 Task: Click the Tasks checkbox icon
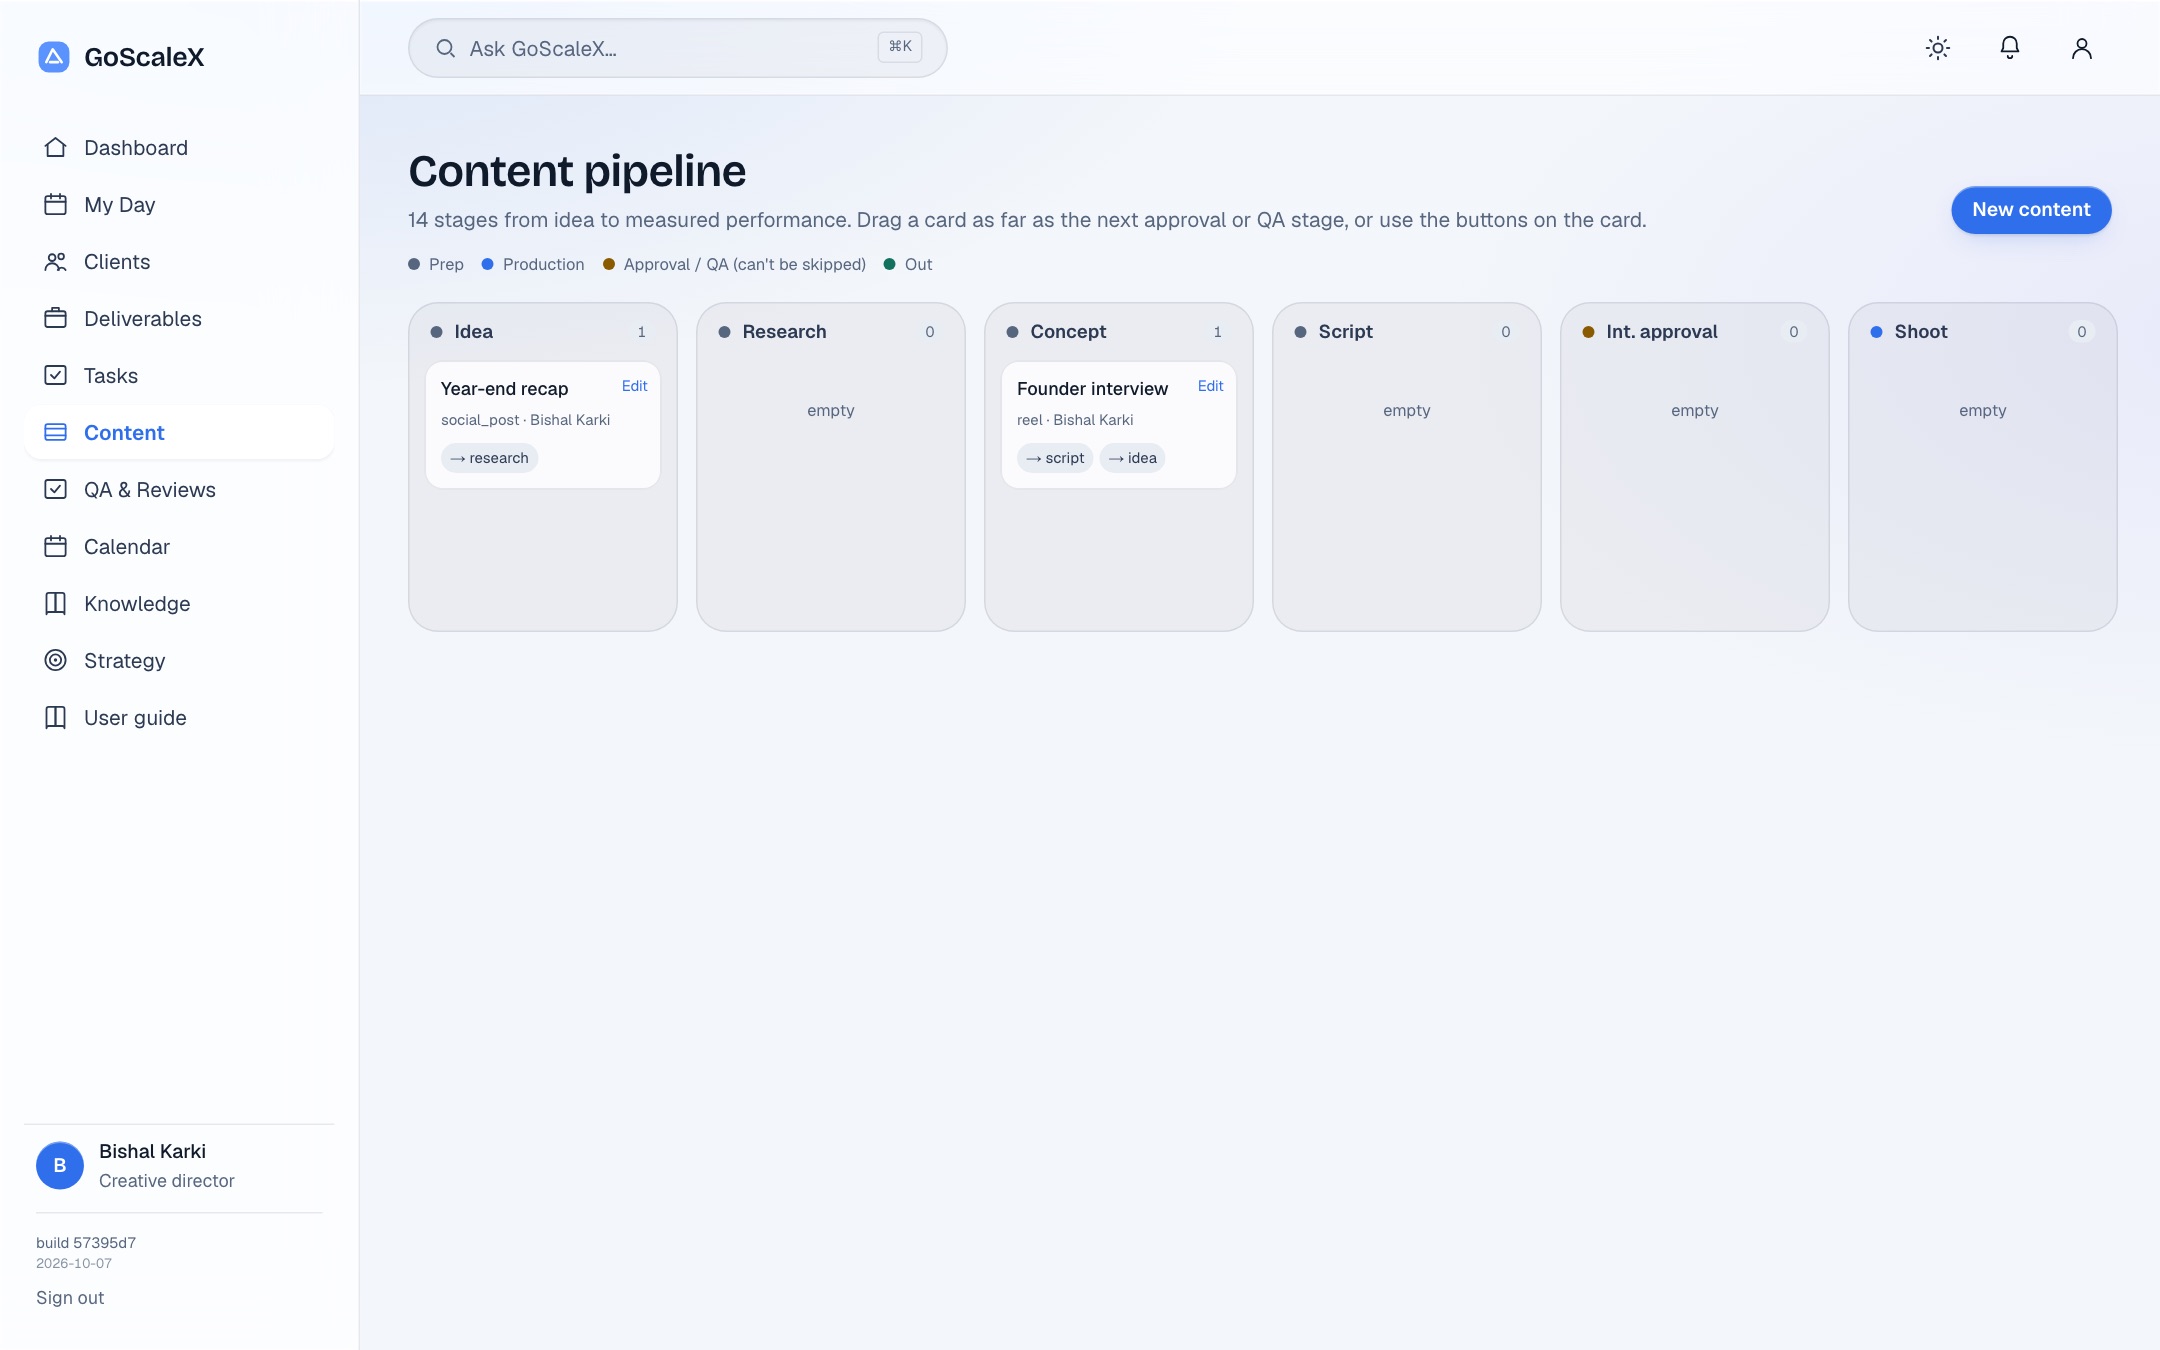56,376
